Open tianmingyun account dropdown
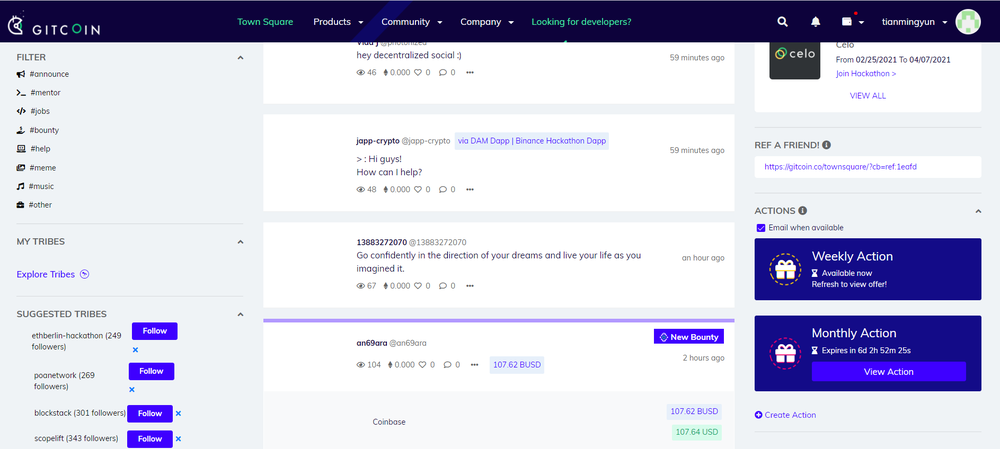 point(915,22)
